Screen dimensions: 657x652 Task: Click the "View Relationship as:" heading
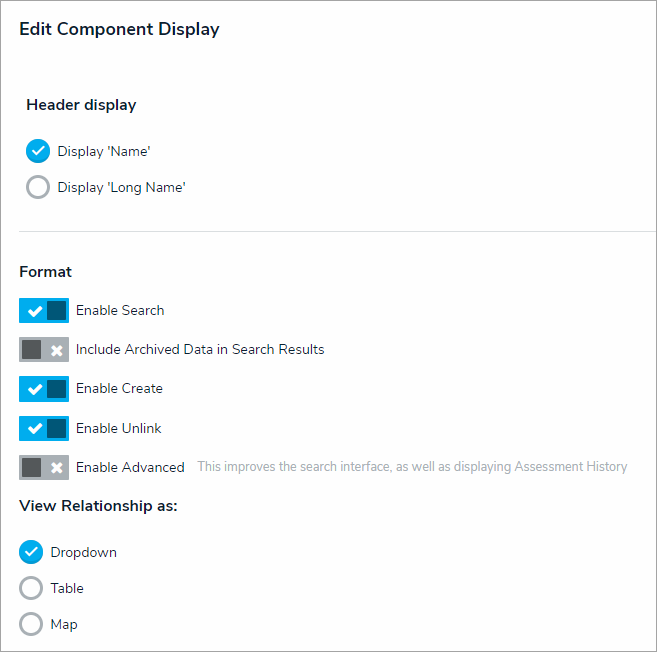pyautogui.click(x=98, y=506)
